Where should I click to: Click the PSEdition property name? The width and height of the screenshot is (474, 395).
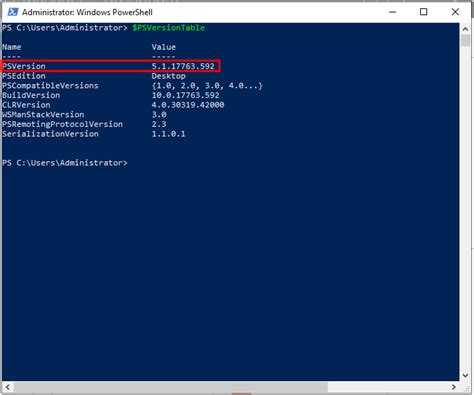pyautogui.click(x=24, y=76)
